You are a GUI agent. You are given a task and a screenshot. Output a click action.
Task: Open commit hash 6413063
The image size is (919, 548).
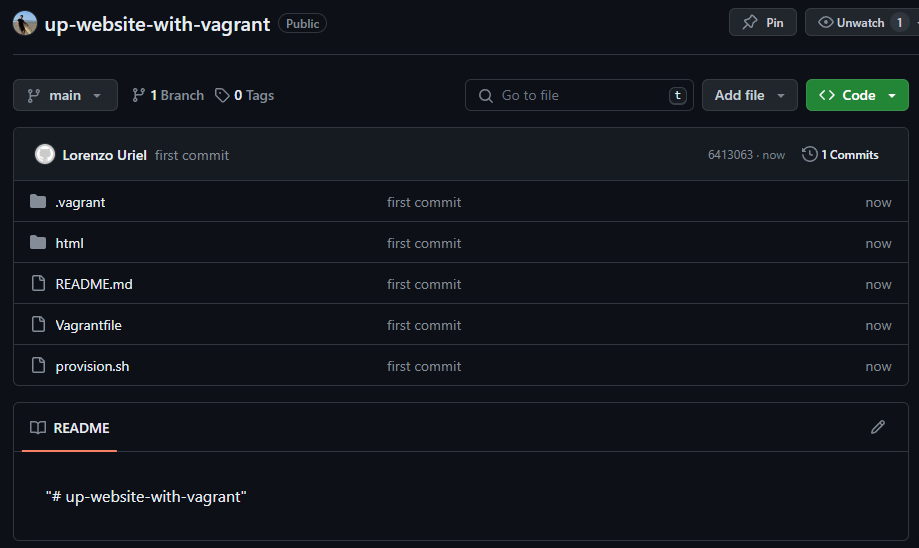(x=730, y=155)
